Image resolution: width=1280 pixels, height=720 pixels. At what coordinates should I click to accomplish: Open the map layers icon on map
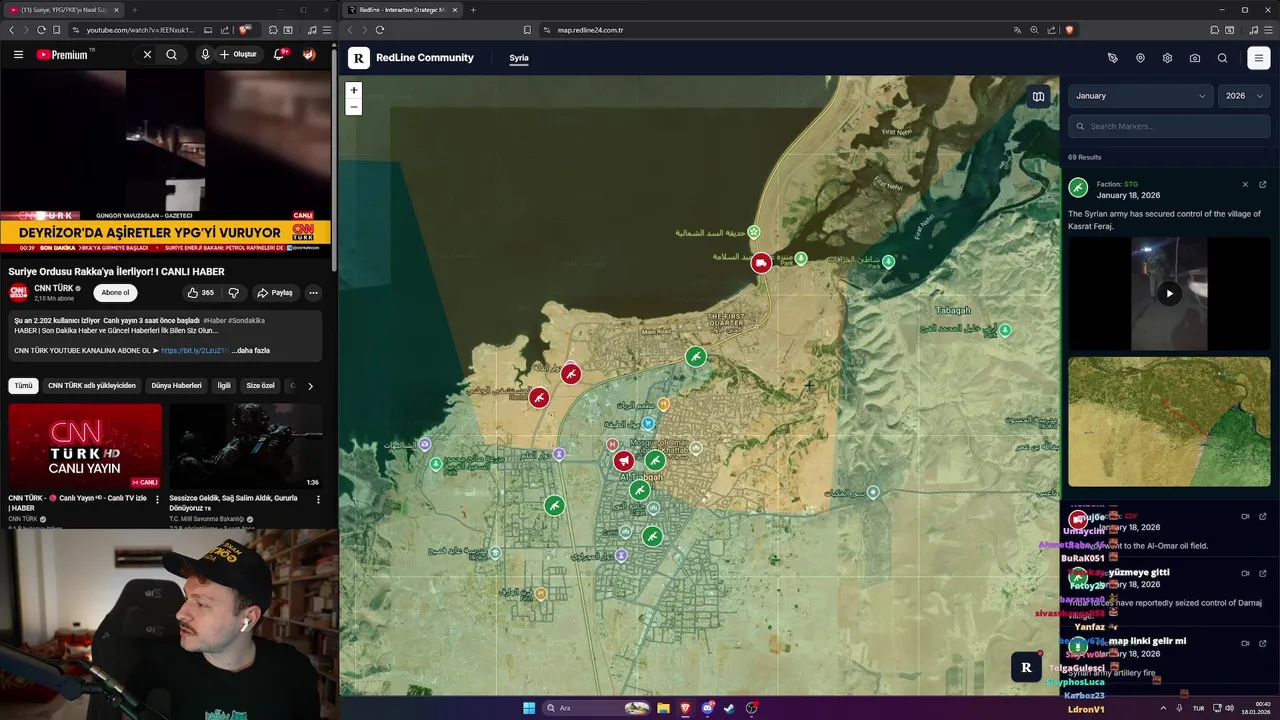pyautogui.click(x=1038, y=96)
